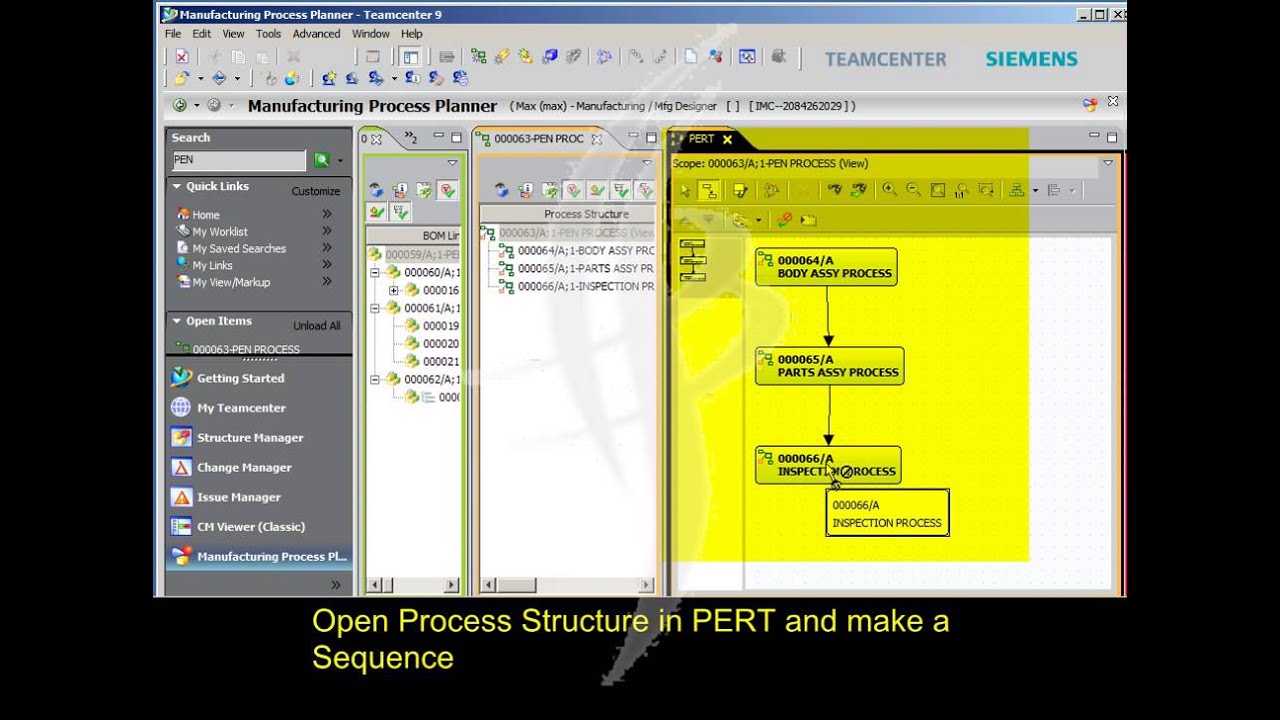The image size is (1280, 720).
Task: Toggle the create flow sequence tool in PERT
Action: (x=709, y=190)
